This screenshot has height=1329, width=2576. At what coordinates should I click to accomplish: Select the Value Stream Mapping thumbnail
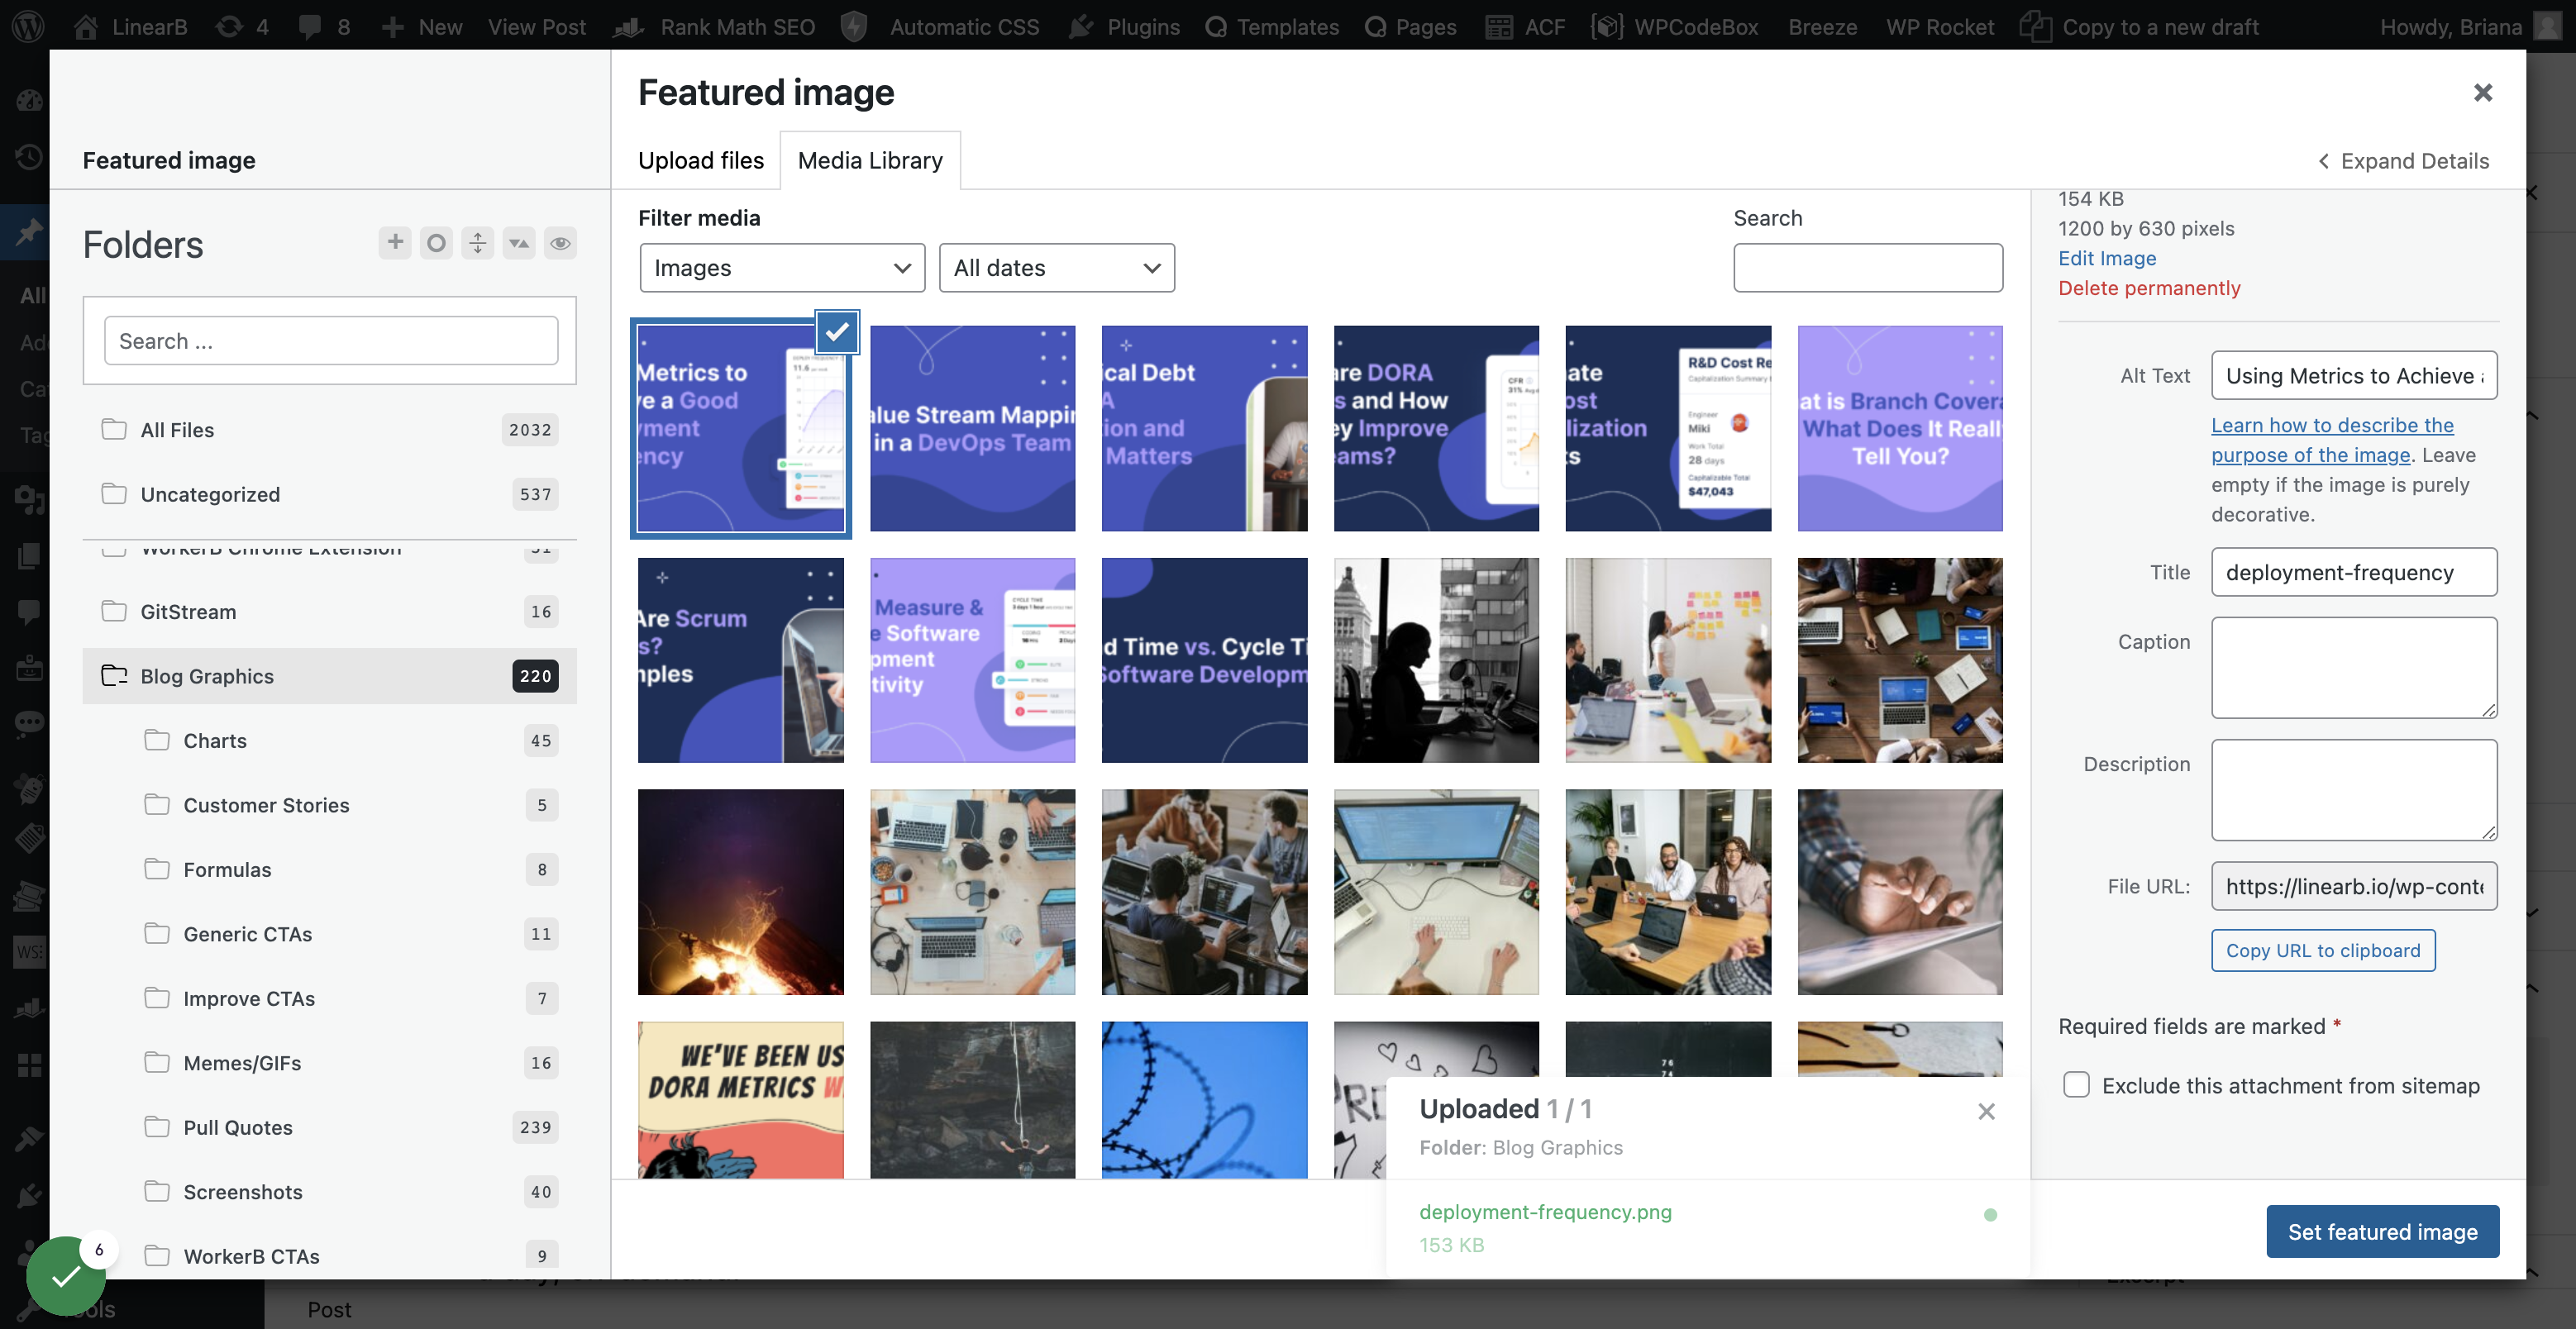(972, 428)
